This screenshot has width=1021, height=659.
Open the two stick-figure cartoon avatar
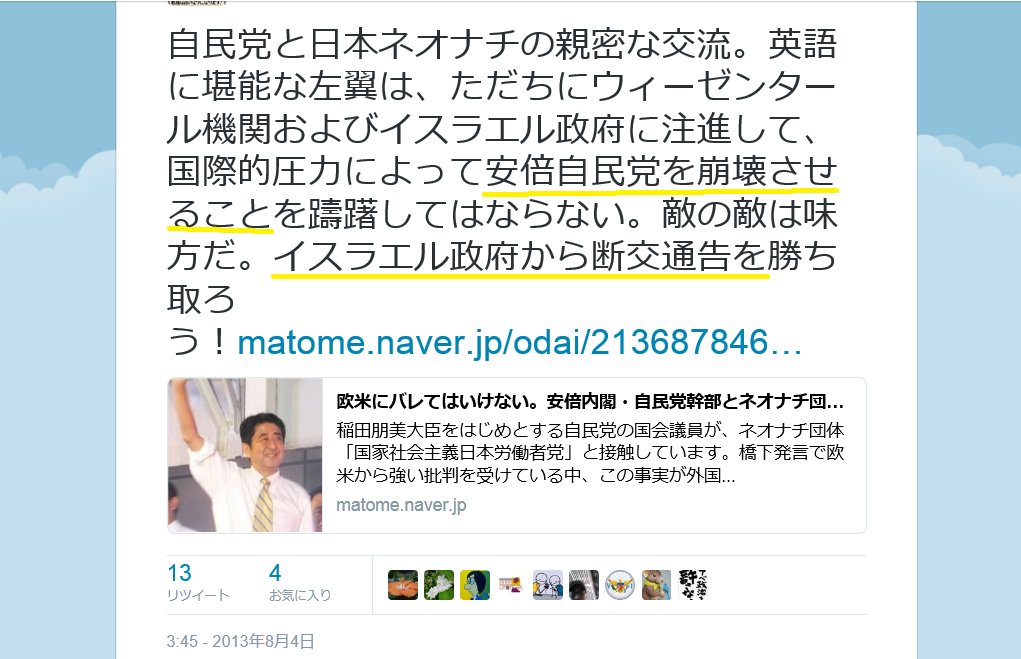pyautogui.click(x=548, y=585)
